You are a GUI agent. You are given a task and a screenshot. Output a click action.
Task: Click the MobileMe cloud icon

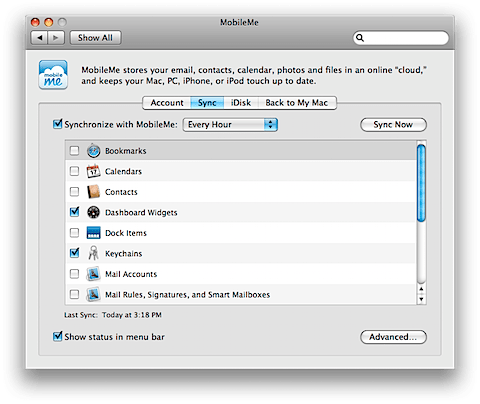(53, 75)
